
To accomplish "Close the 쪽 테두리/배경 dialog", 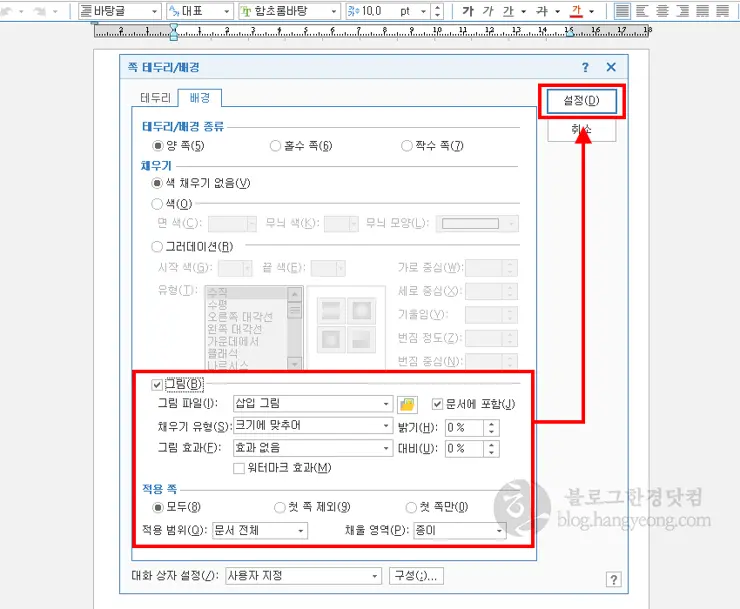I will pyautogui.click(x=611, y=67).
